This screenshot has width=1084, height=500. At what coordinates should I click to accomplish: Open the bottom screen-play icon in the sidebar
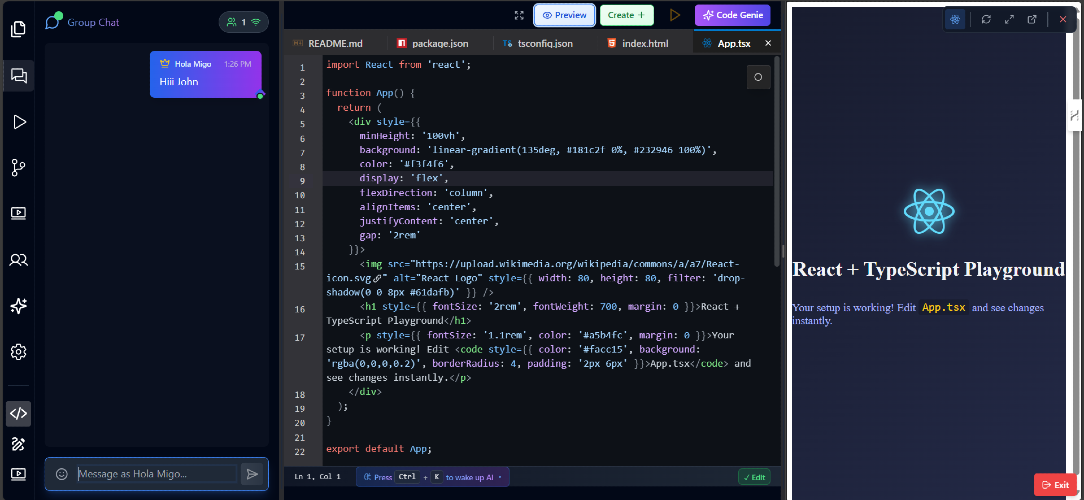[x=19, y=474]
